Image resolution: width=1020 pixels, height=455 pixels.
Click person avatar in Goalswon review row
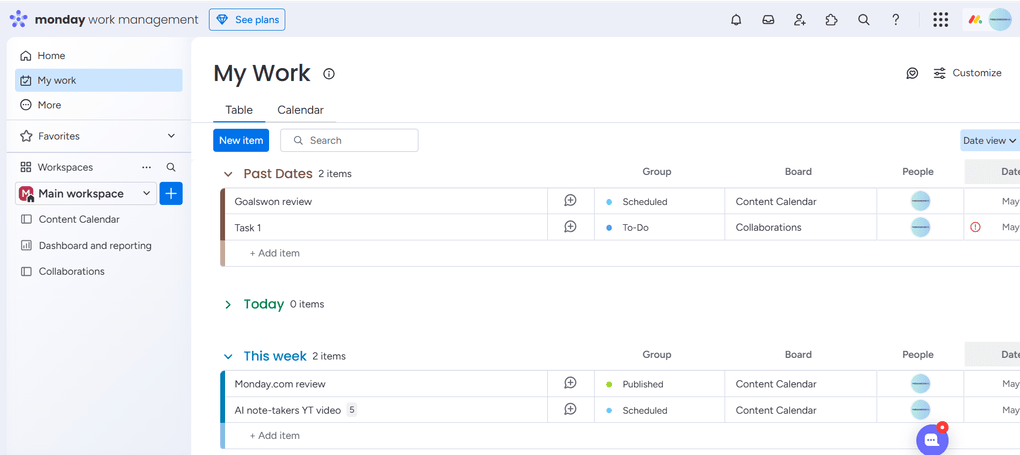[920, 201]
